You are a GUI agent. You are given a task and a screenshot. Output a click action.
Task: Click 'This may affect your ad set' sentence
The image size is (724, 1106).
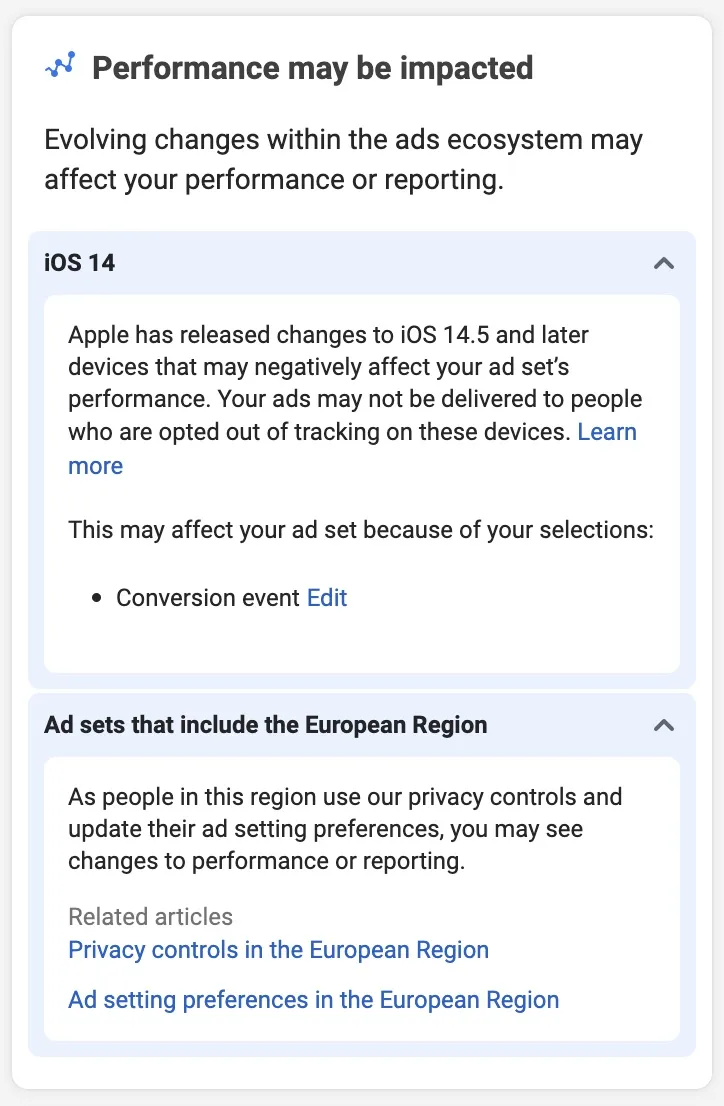pos(361,530)
